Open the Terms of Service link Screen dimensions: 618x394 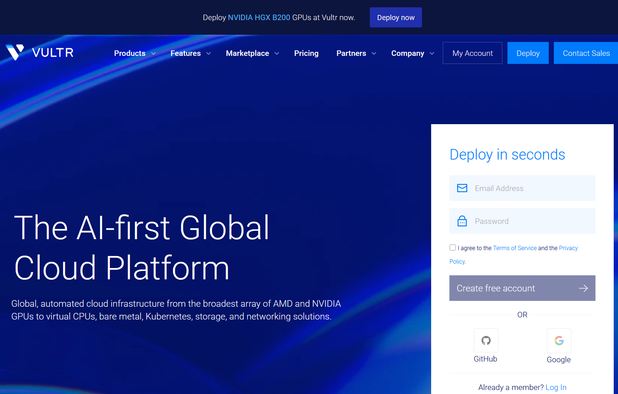tap(515, 248)
